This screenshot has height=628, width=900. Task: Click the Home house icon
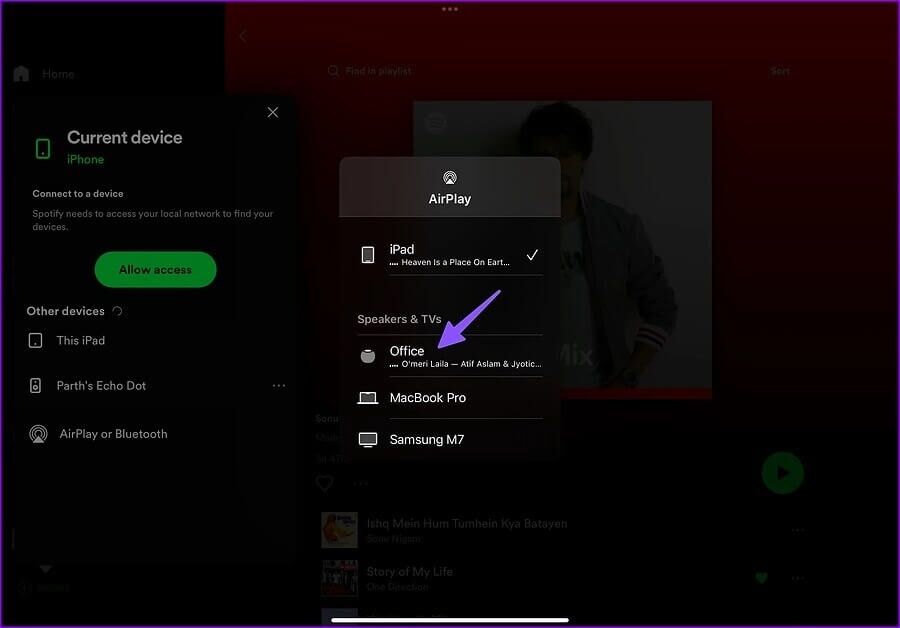point(21,73)
